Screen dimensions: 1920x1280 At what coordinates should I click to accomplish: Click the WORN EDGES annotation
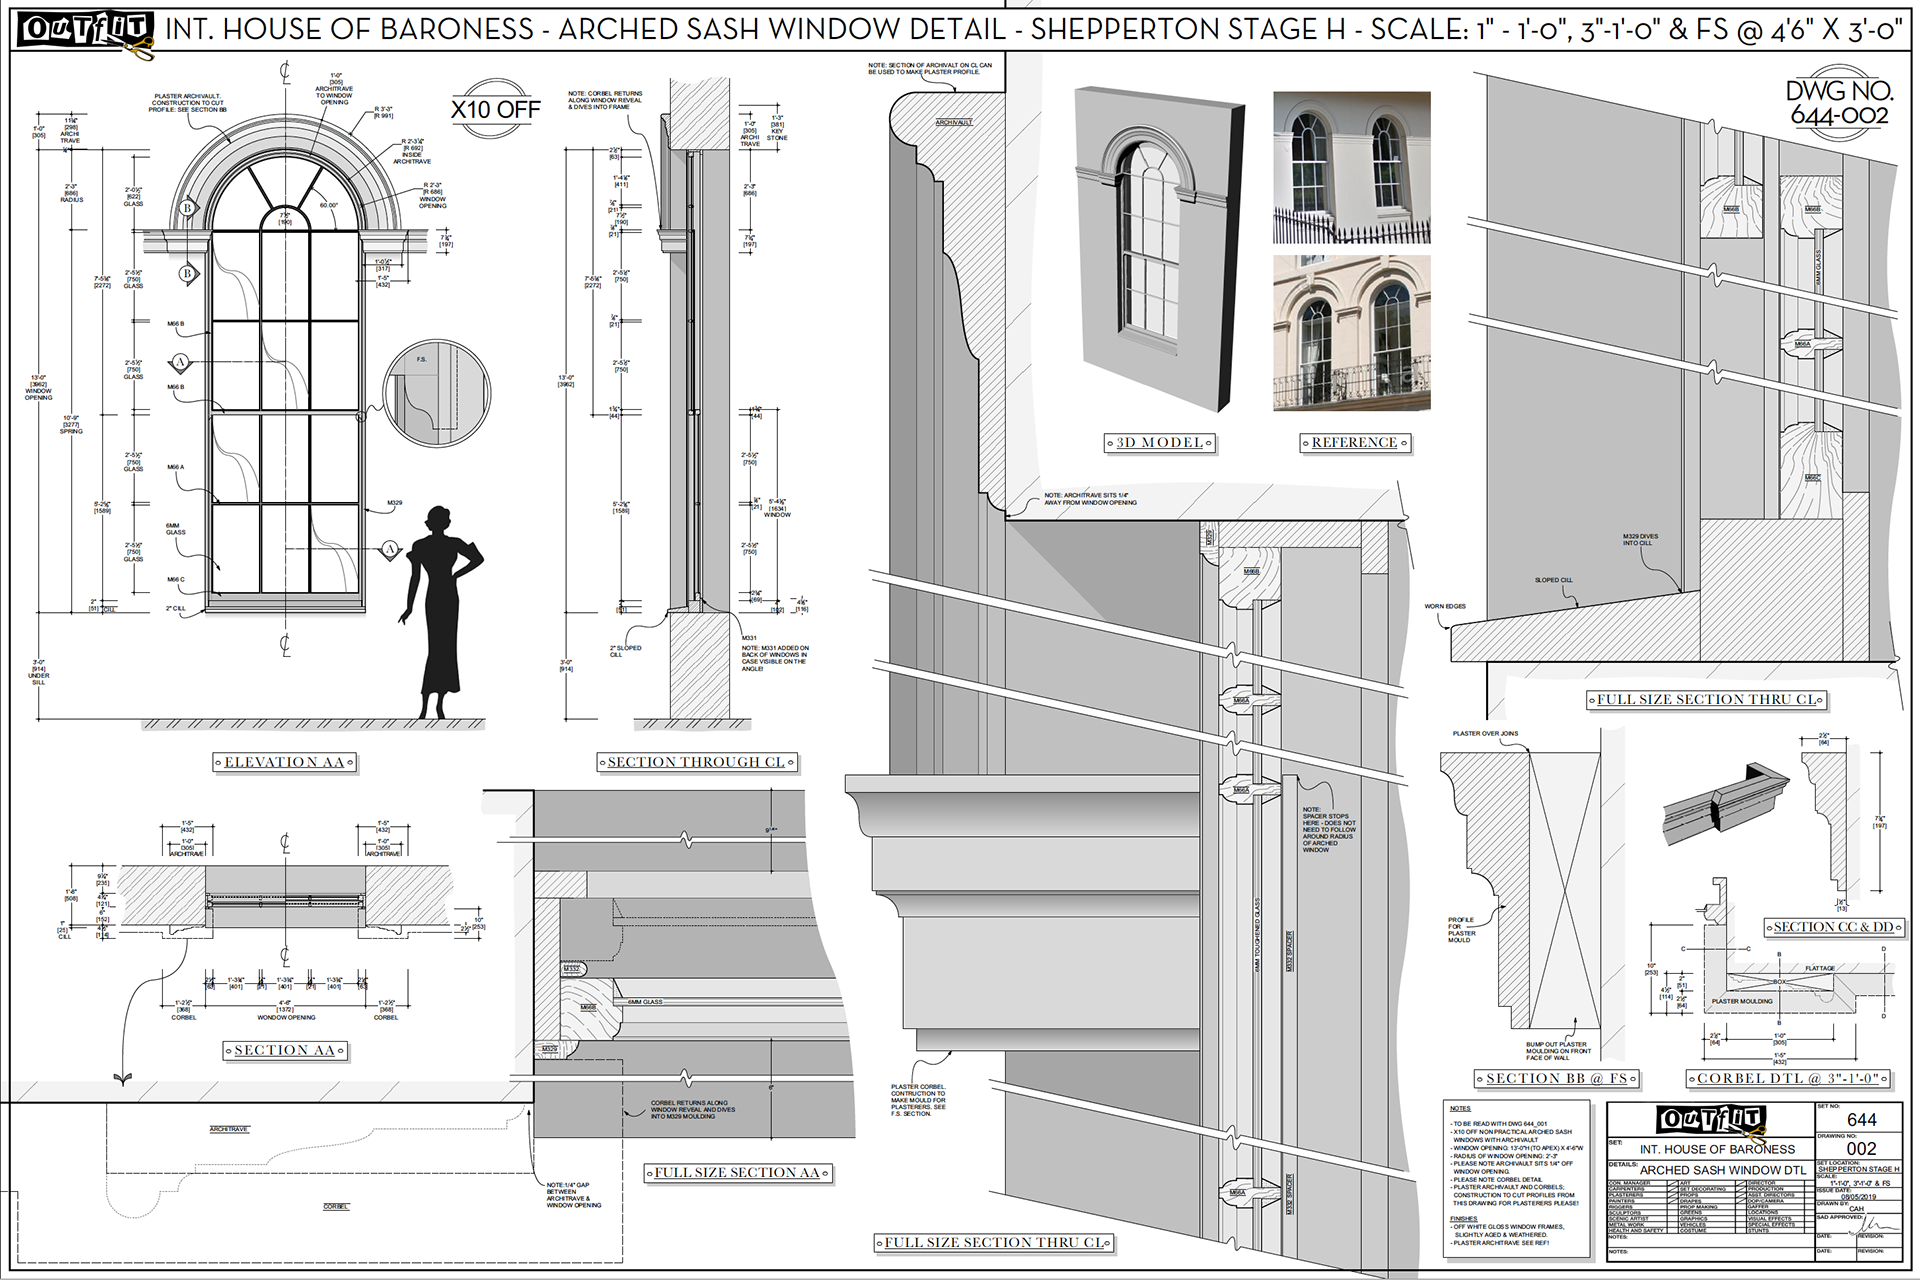(x=1445, y=606)
